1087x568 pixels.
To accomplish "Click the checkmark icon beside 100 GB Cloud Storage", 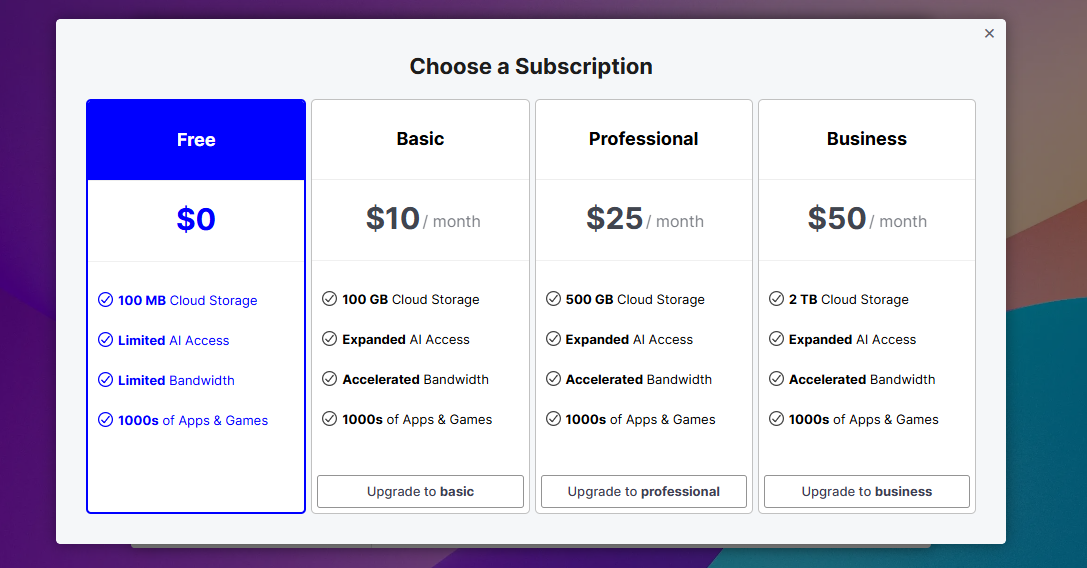I will (329, 299).
